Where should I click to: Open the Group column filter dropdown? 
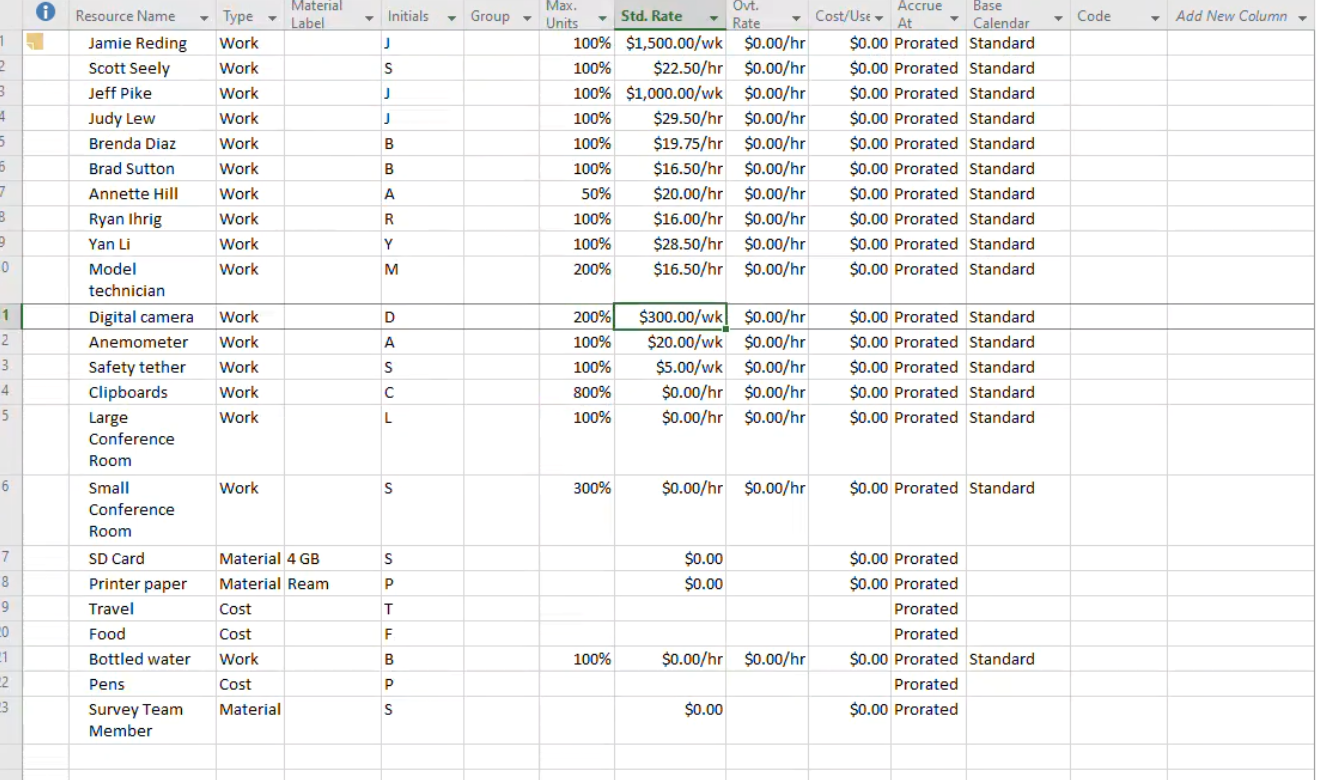(x=527, y=16)
